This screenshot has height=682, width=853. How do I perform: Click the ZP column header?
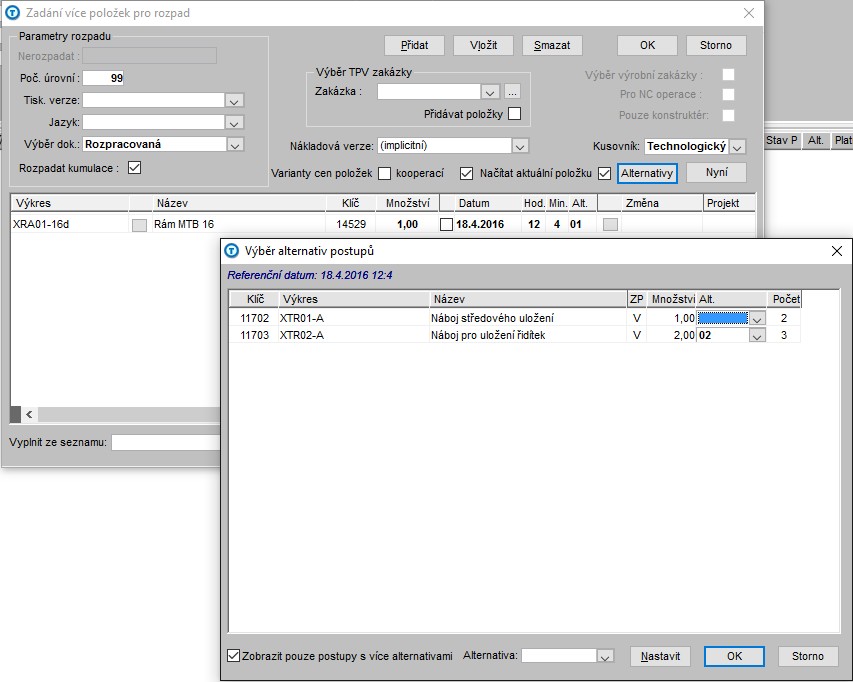pyautogui.click(x=636, y=299)
